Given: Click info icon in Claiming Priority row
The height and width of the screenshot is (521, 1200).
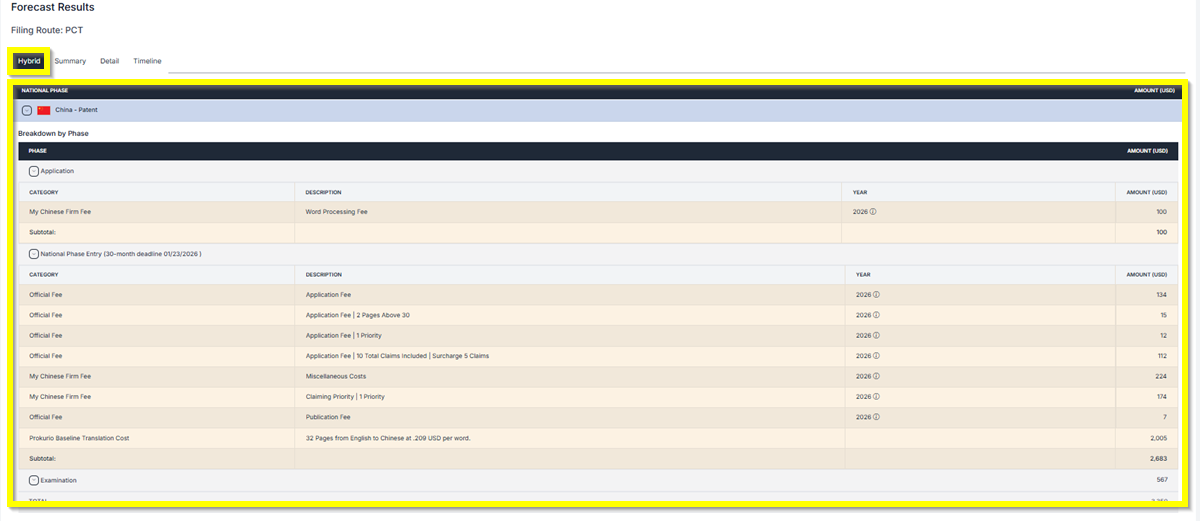Looking at the screenshot, I should point(874,397).
